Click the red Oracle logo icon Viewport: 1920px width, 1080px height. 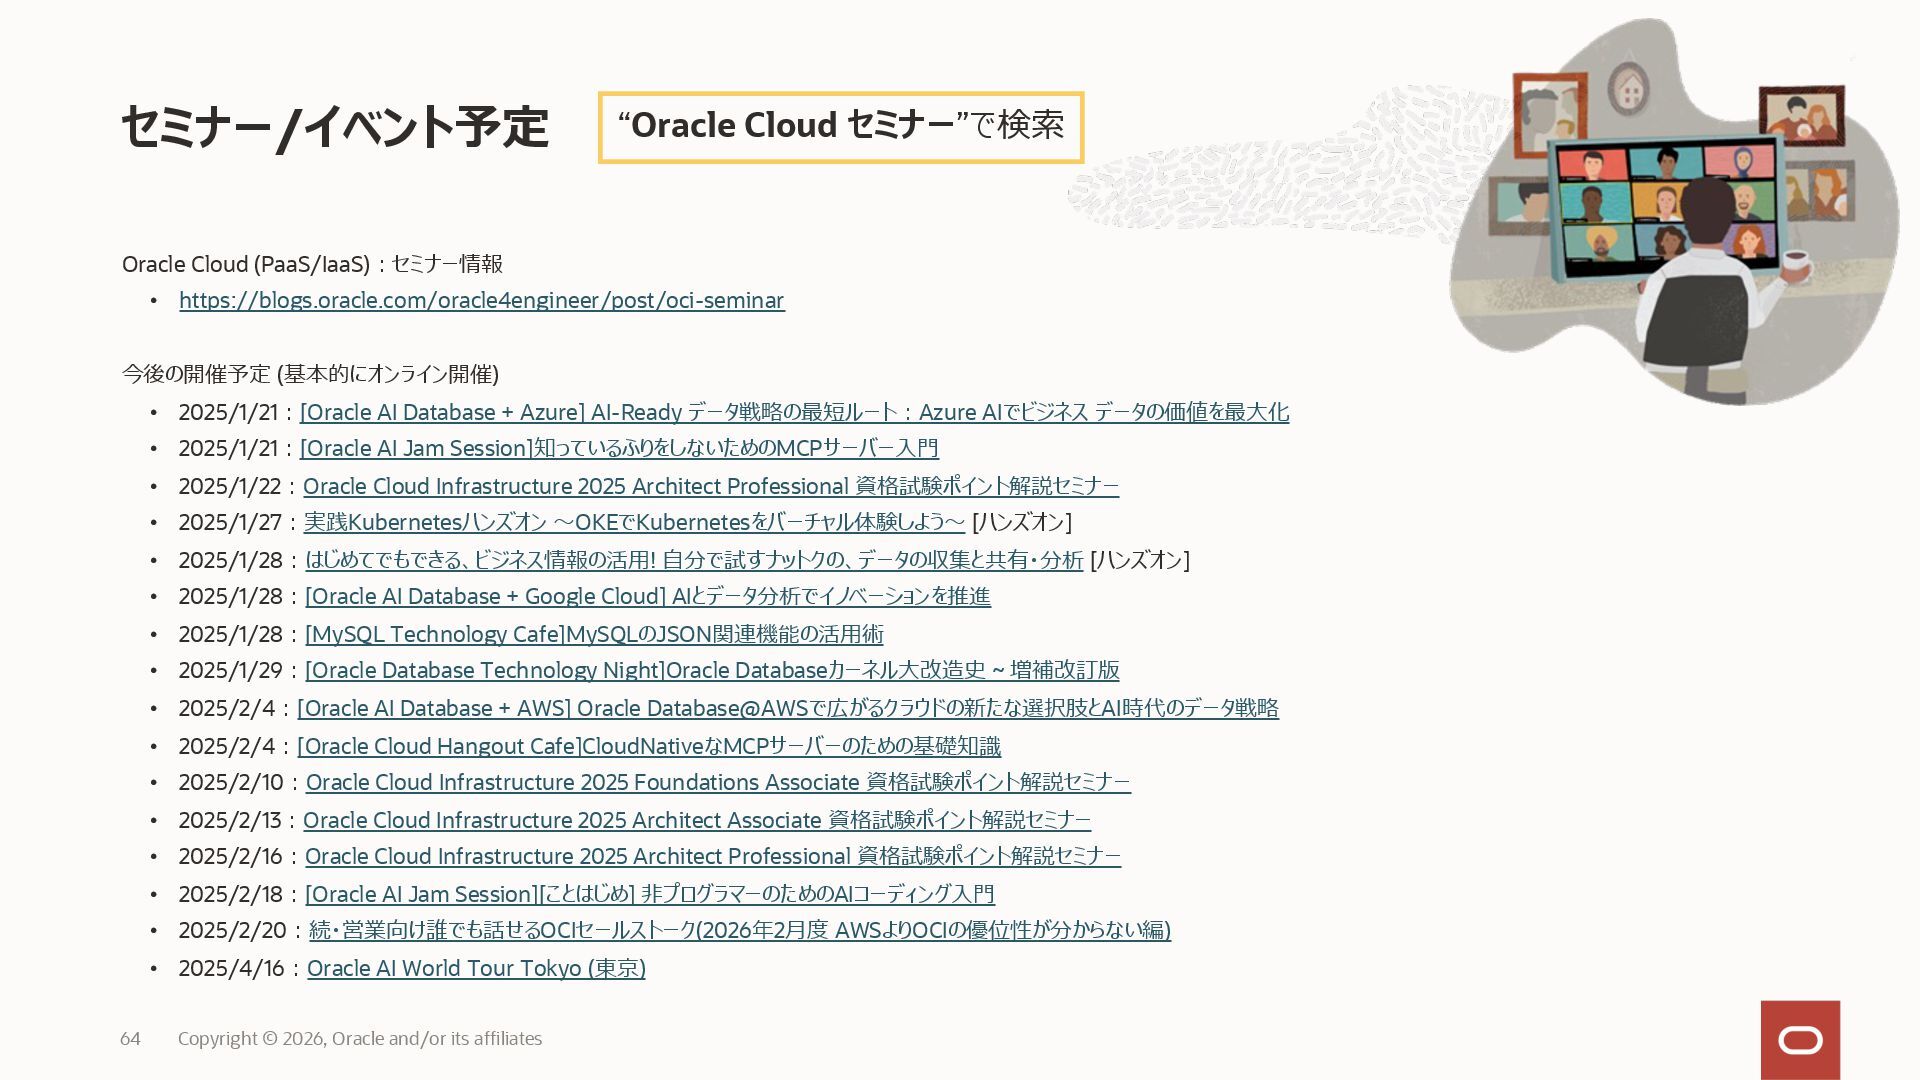click(x=1800, y=1040)
